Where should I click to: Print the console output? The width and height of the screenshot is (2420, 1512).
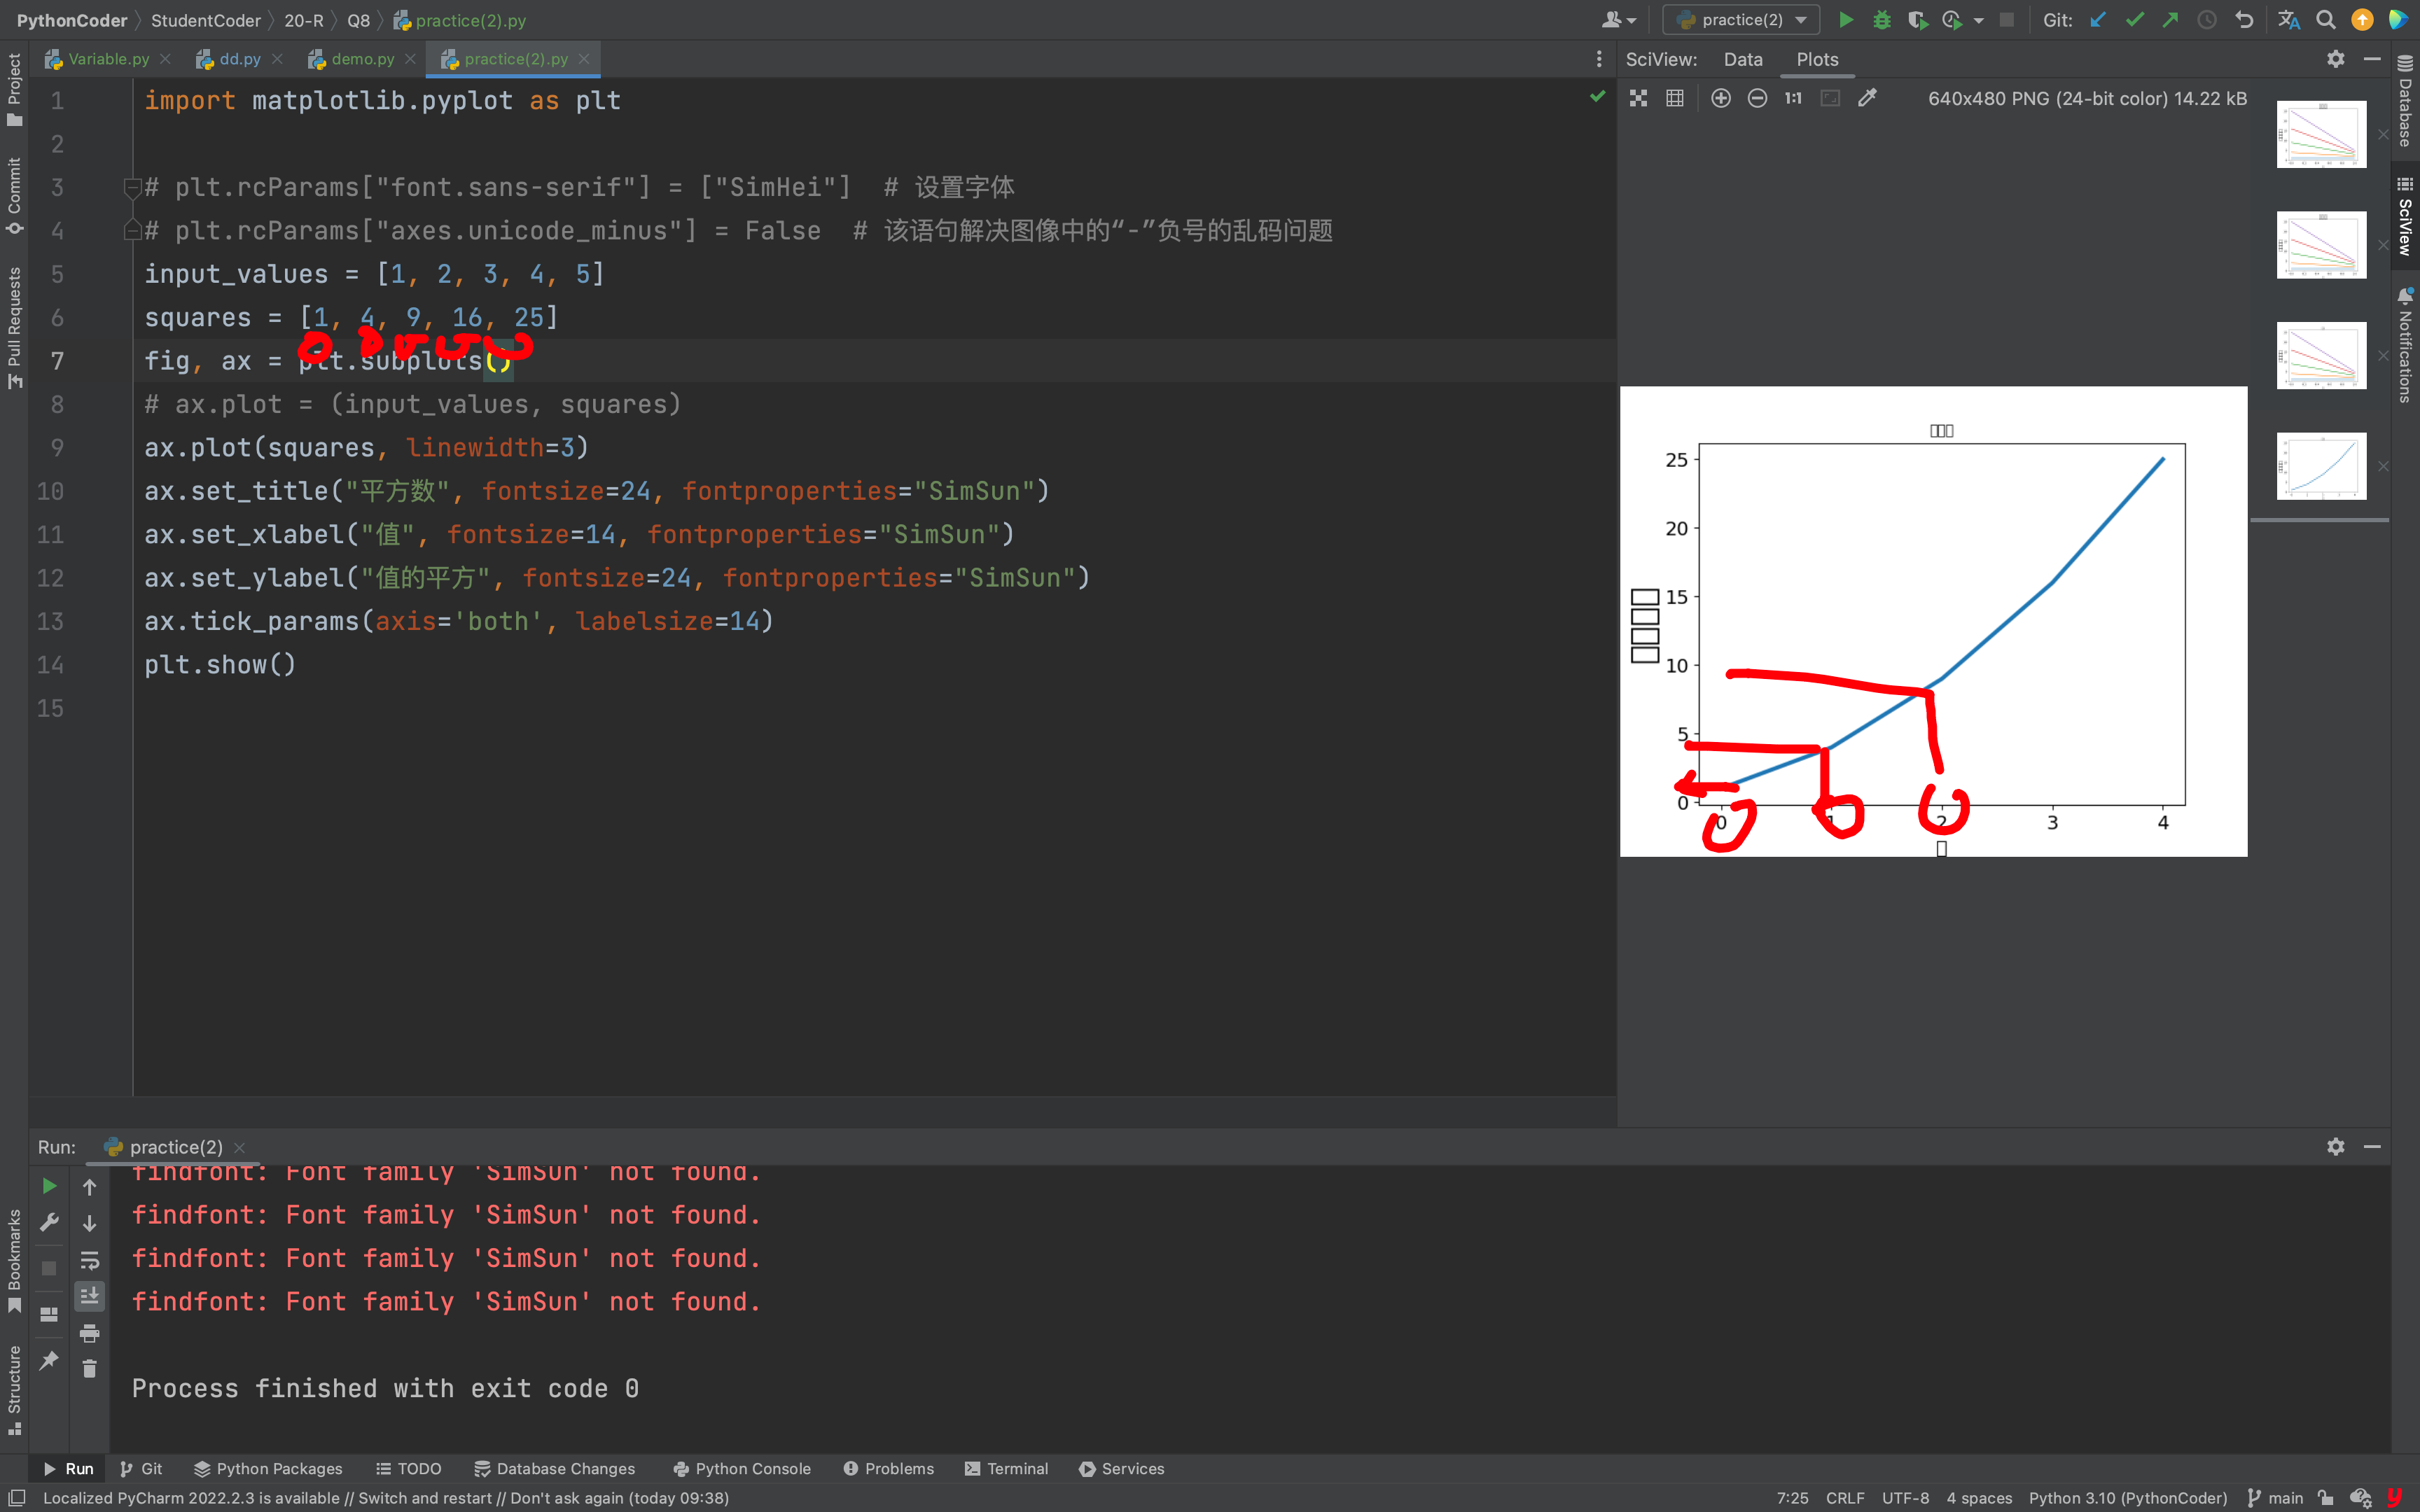[x=89, y=1333]
